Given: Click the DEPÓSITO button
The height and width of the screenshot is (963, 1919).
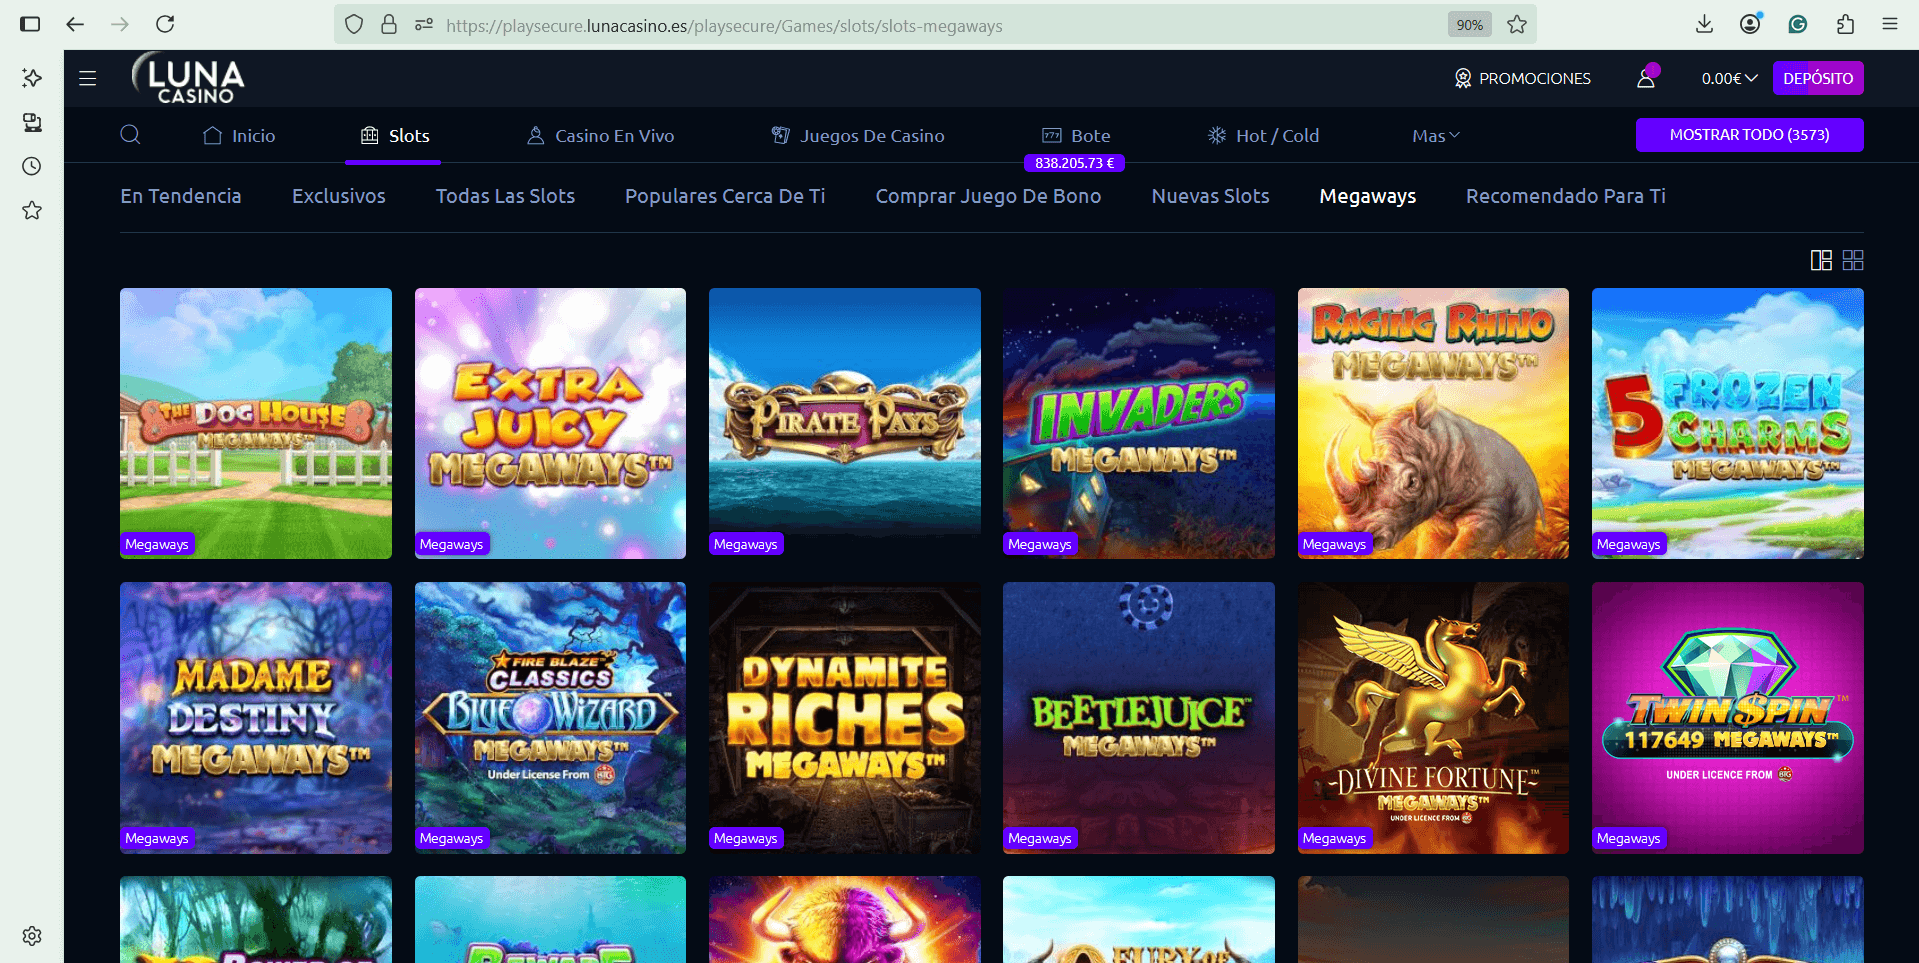Looking at the screenshot, I should point(1818,78).
